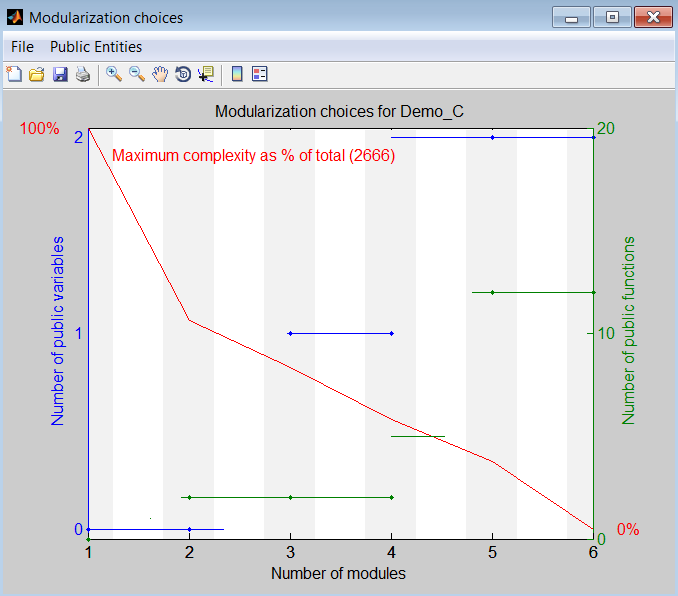The height and width of the screenshot is (596, 678).
Task: Click the blue data point at 2 modules
Action: coord(189,529)
